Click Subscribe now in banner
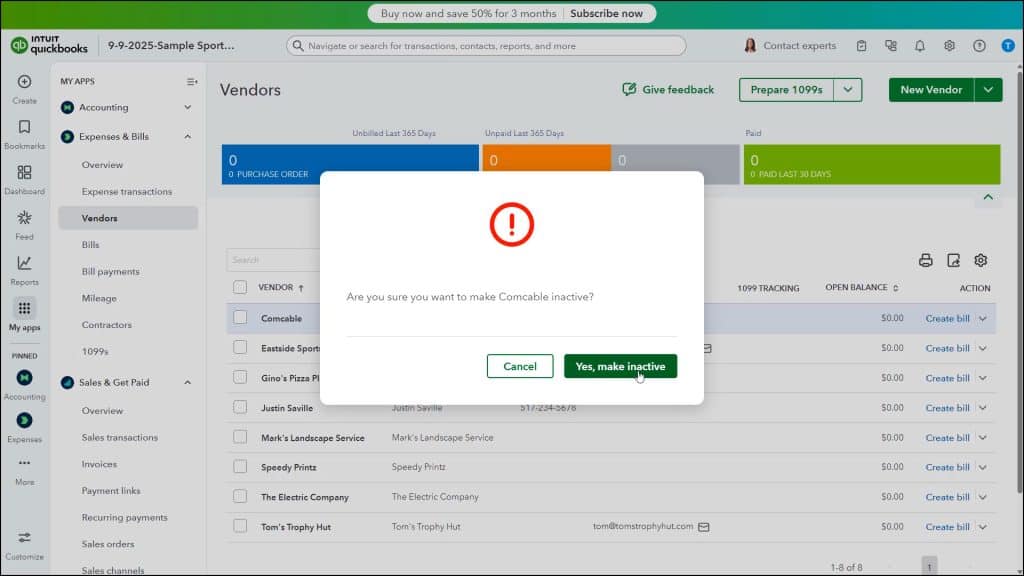This screenshot has height=576, width=1024. click(606, 14)
